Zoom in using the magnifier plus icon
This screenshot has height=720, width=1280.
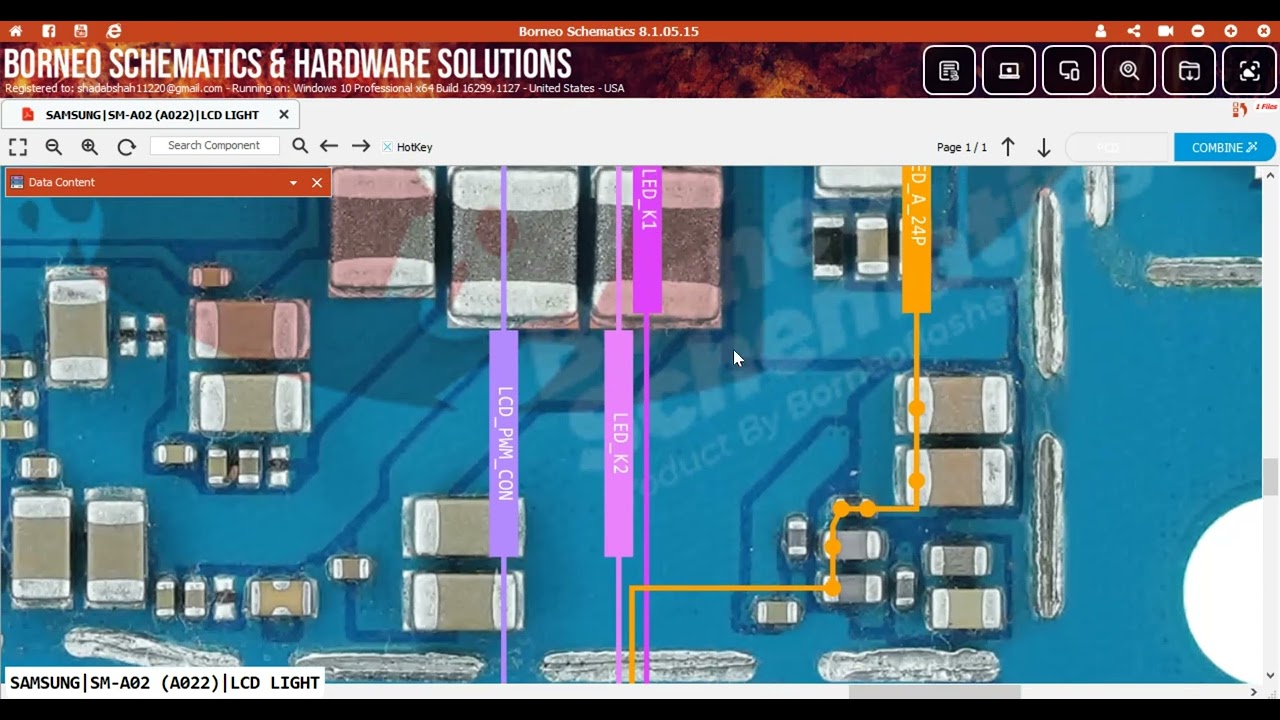coord(90,147)
